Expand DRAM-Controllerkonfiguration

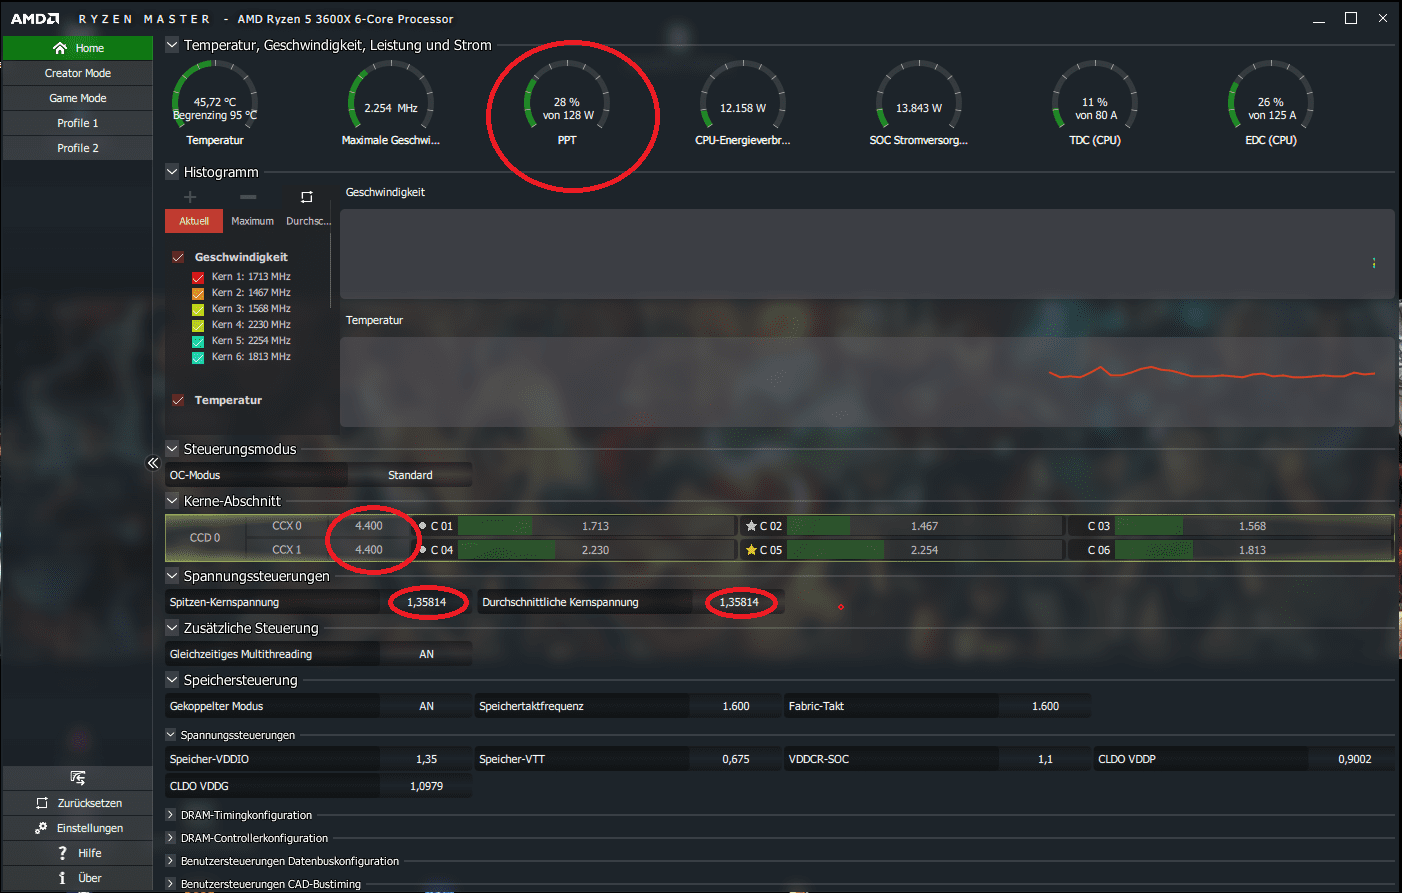[171, 838]
